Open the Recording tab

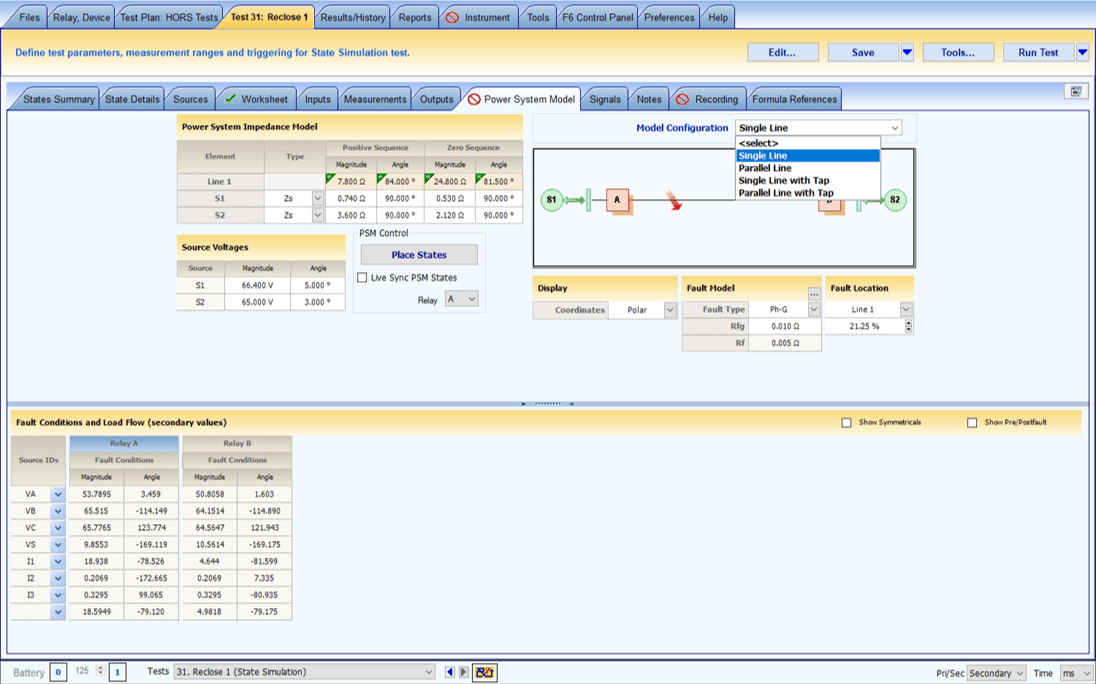(707, 99)
